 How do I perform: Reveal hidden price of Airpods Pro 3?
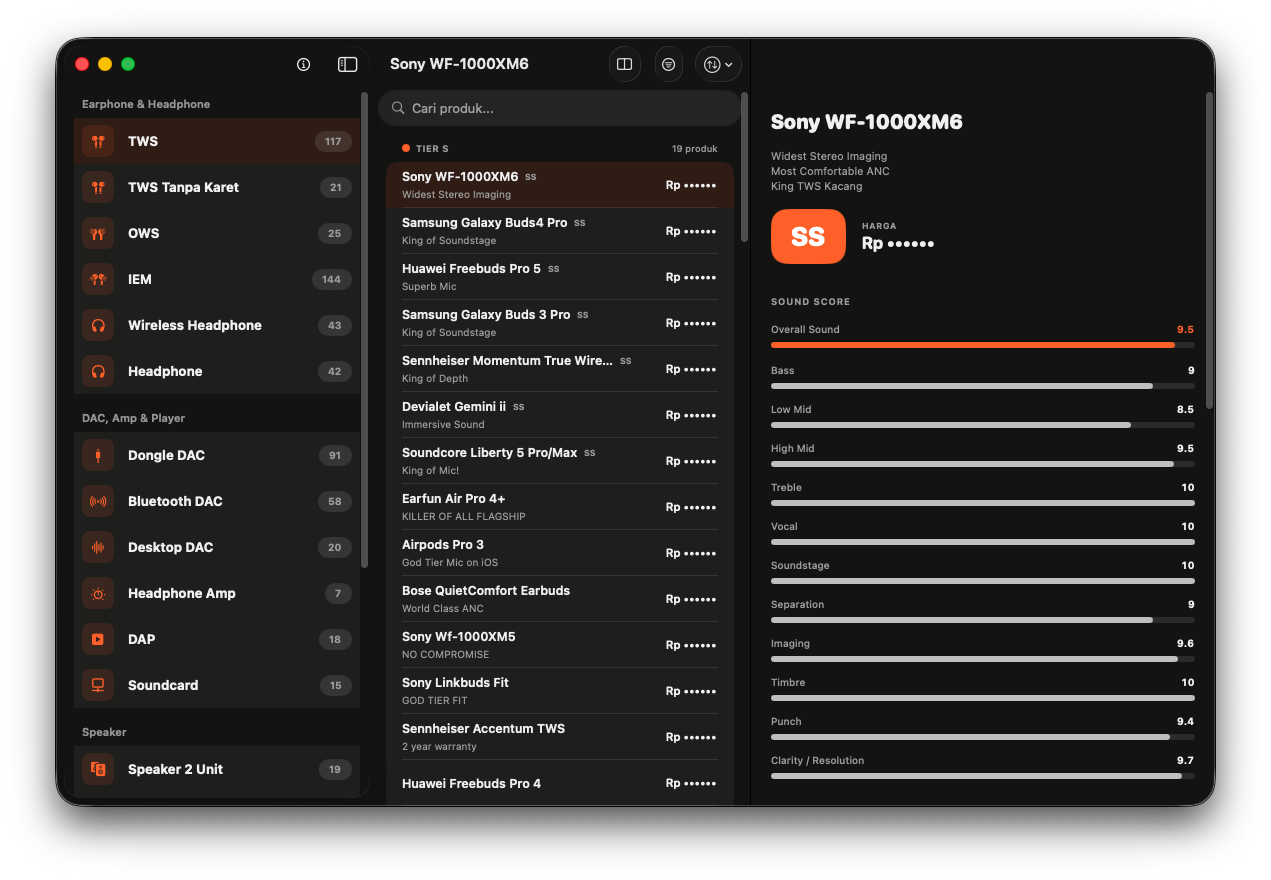coord(691,553)
